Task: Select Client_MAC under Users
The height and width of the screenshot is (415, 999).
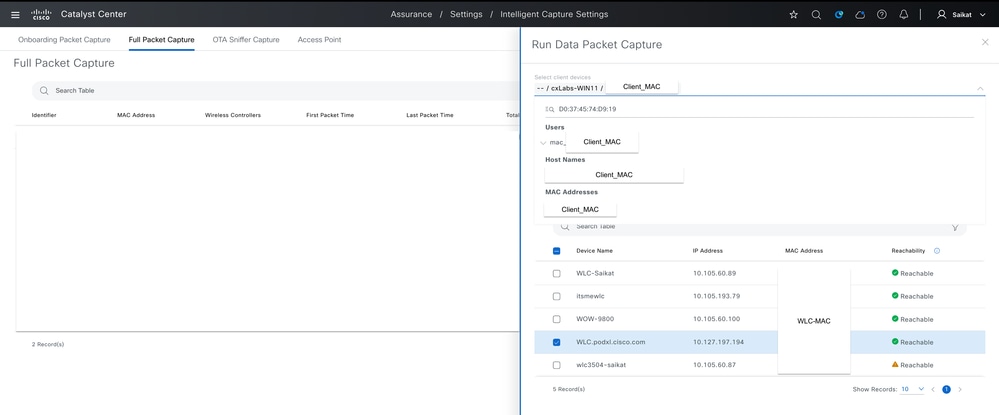Action: (x=602, y=142)
